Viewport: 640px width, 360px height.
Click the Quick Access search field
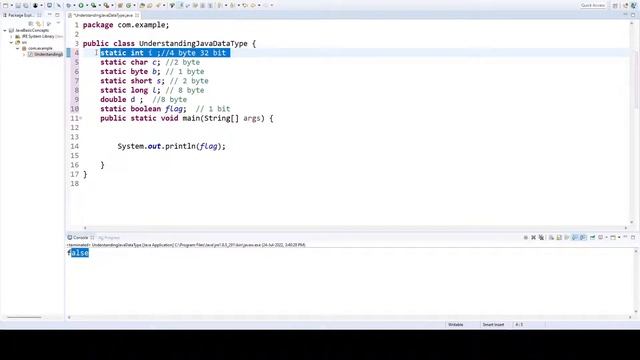[593, 5]
